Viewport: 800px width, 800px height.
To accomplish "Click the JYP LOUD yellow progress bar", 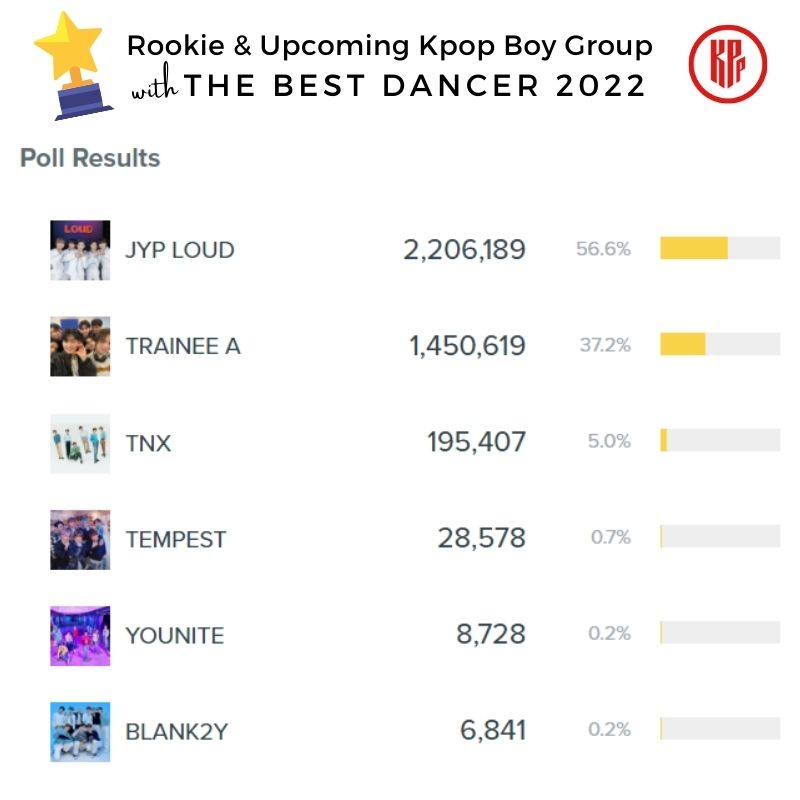I will click(694, 248).
